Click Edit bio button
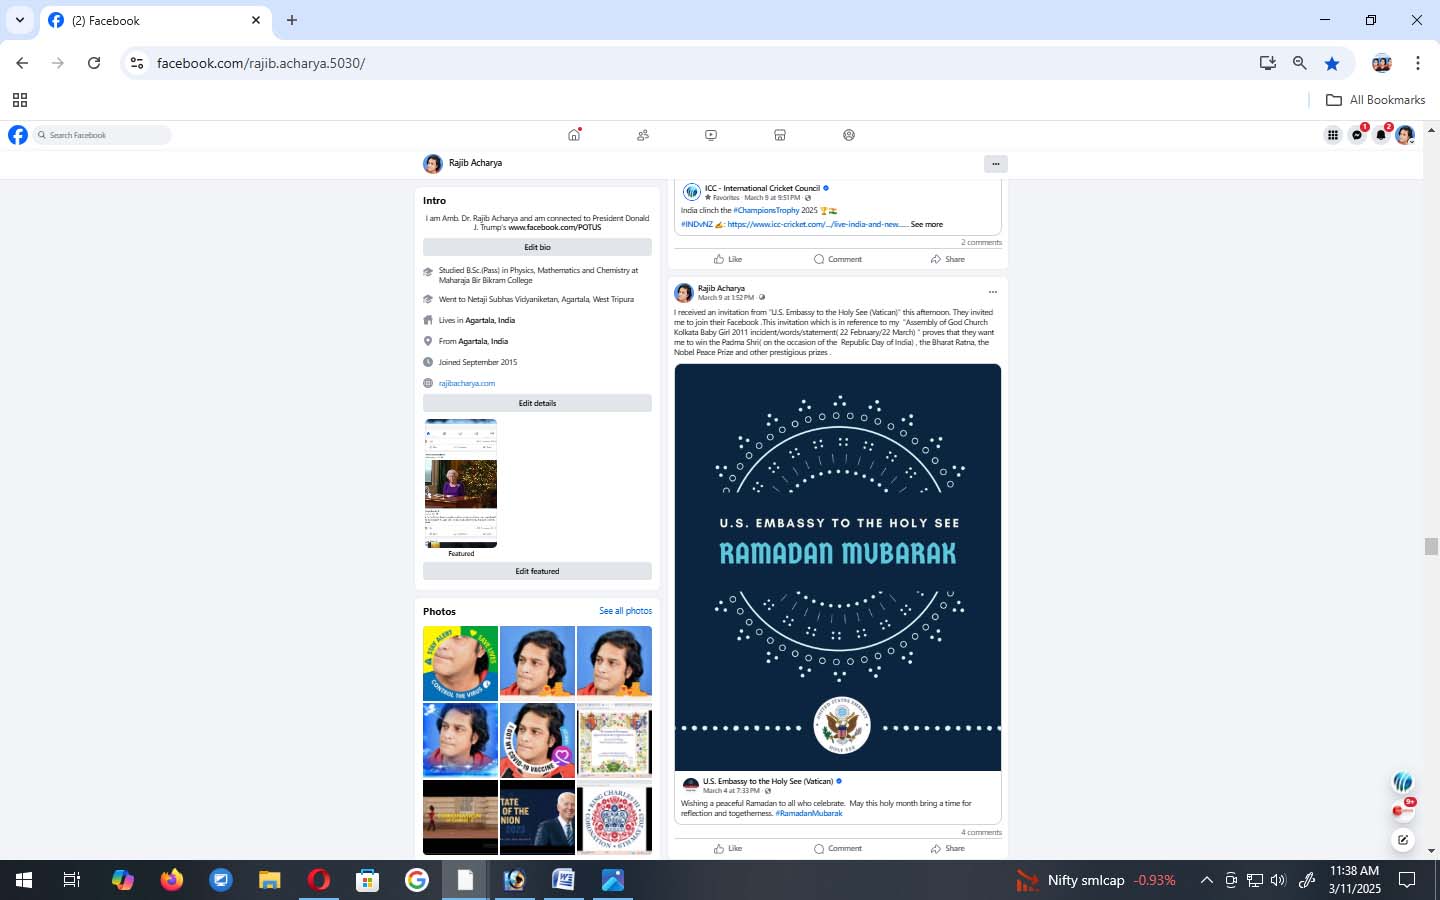 [x=537, y=247]
